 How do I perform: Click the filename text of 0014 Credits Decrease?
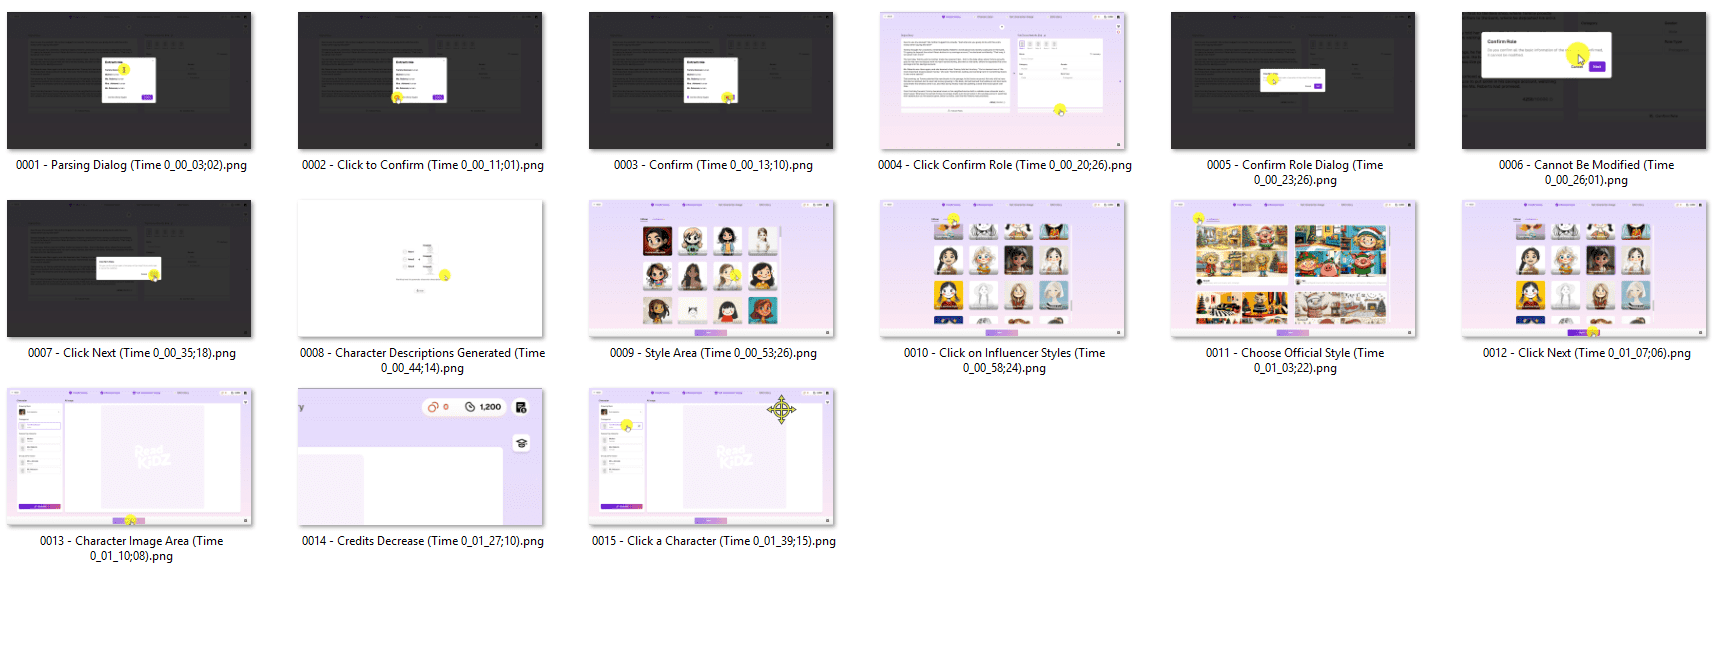[422, 541]
